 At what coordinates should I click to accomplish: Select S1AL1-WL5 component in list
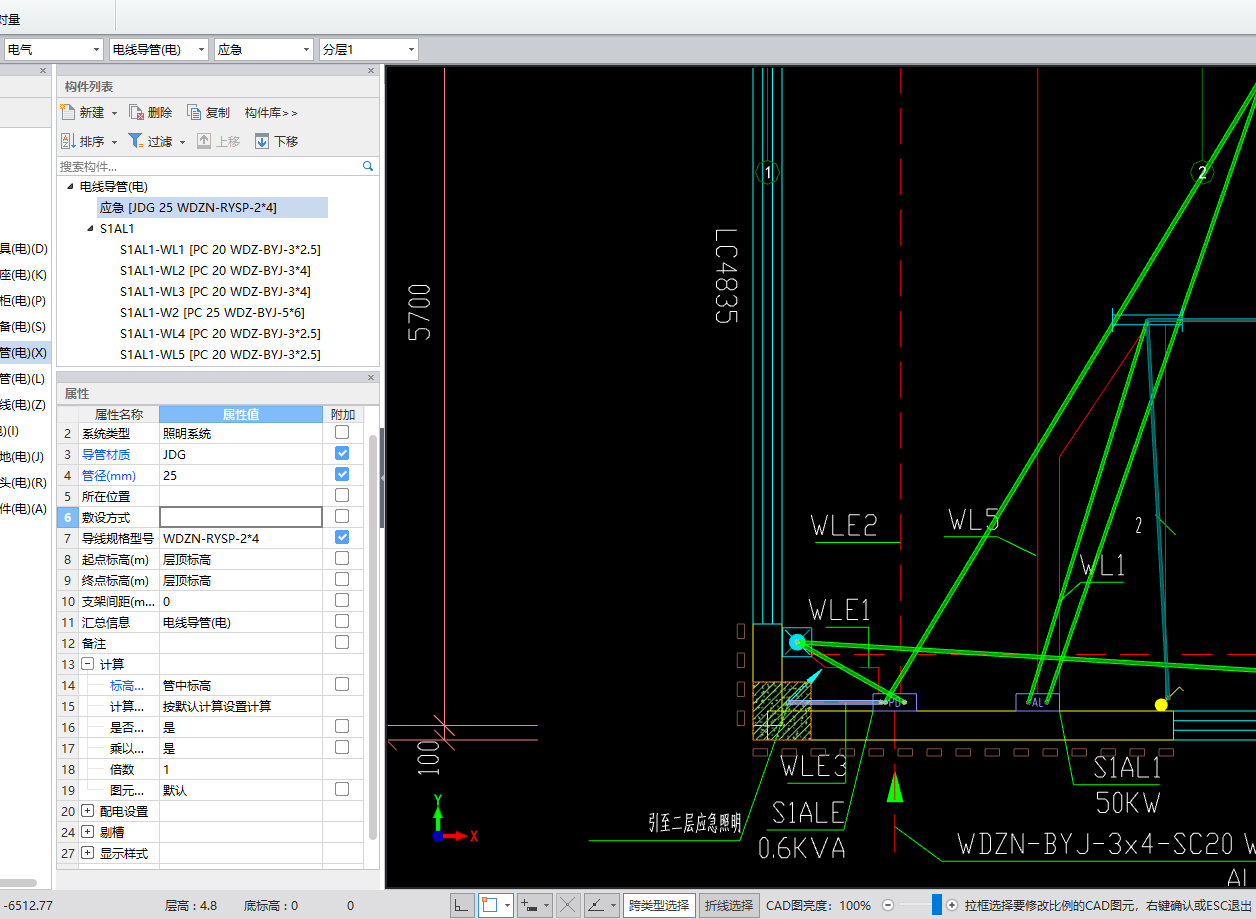[220, 354]
